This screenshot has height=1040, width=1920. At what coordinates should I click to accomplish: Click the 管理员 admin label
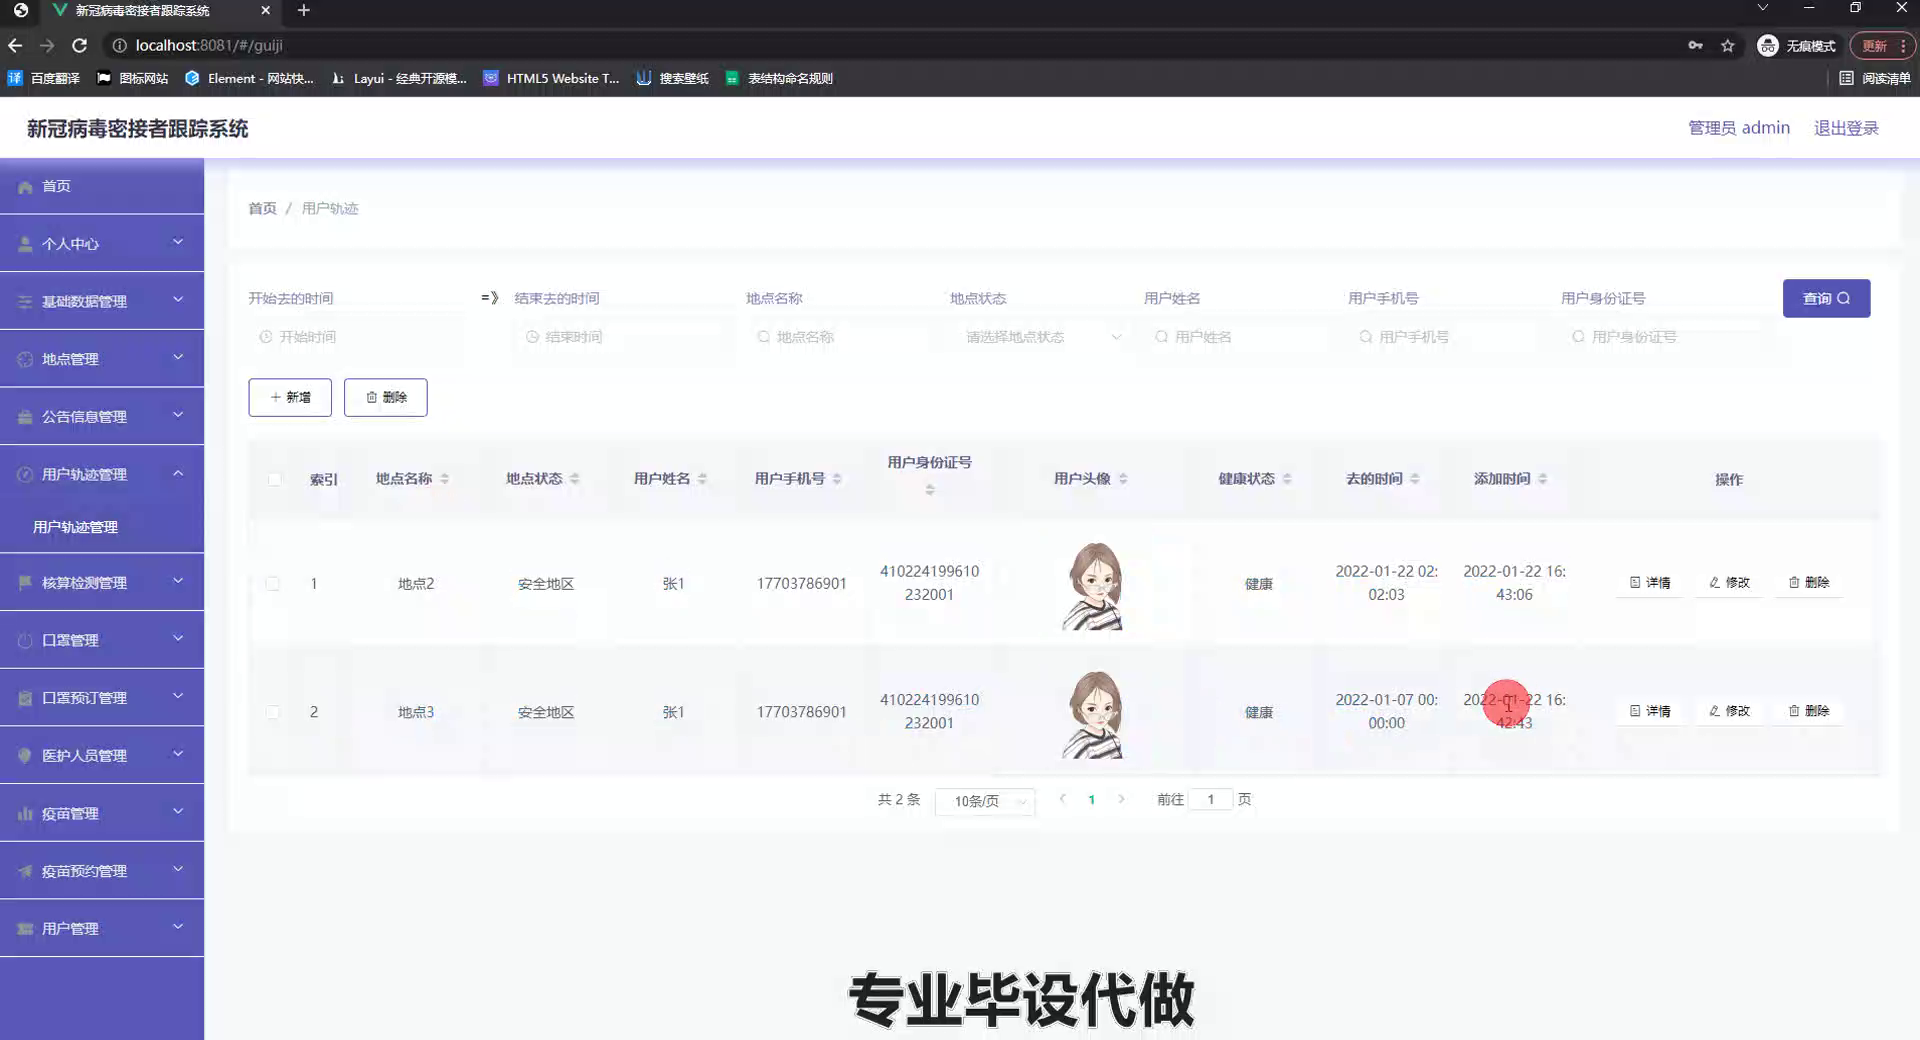pyautogui.click(x=1739, y=128)
